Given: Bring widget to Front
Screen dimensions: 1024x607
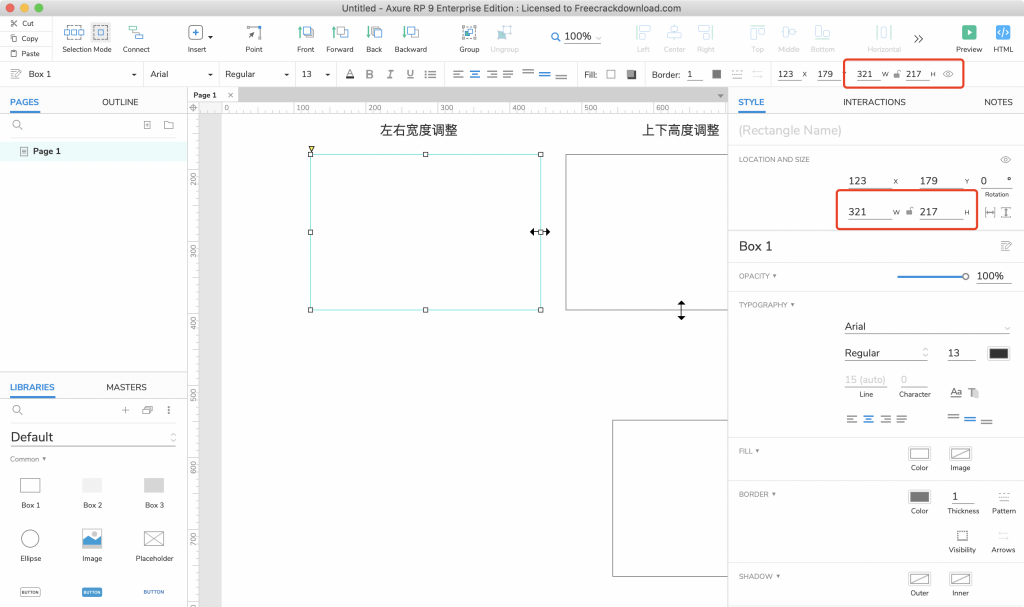Looking at the screenshot, I should pos(306,33).
